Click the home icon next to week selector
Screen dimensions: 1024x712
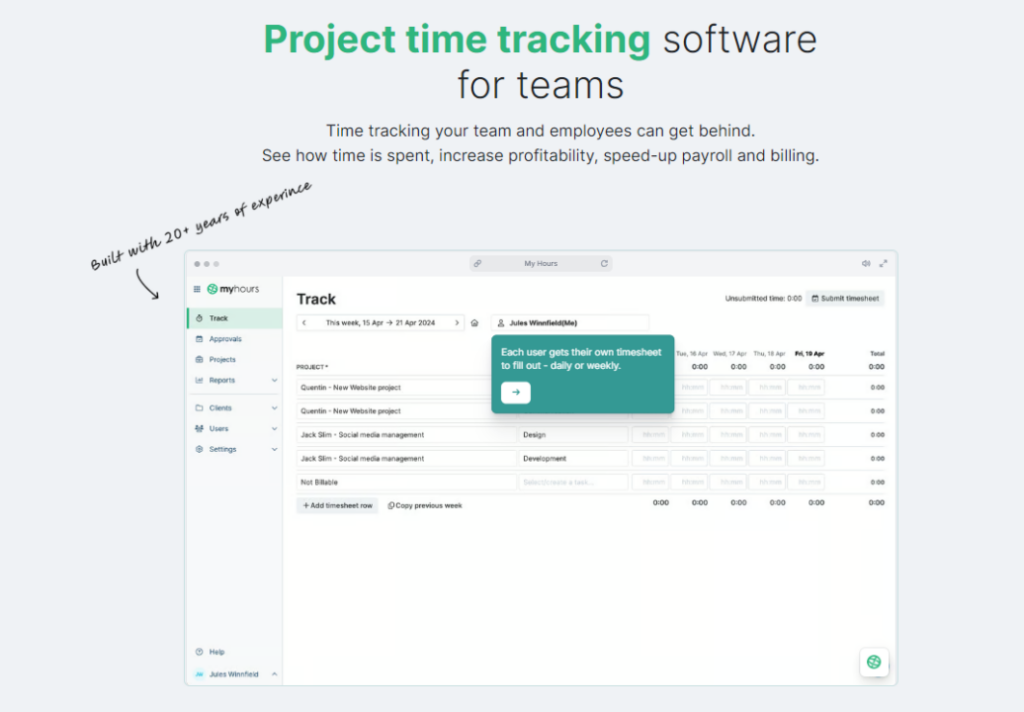tap(475, 323)
